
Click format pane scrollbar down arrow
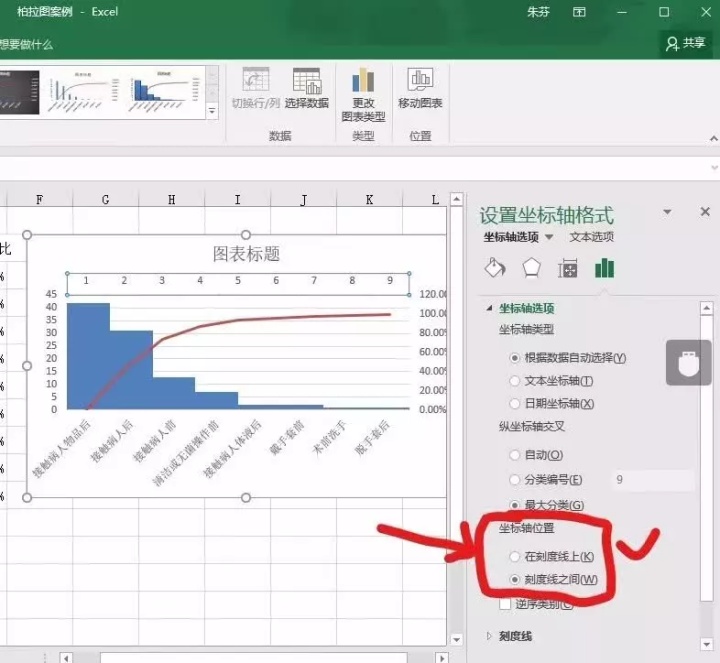coord(706,644)
